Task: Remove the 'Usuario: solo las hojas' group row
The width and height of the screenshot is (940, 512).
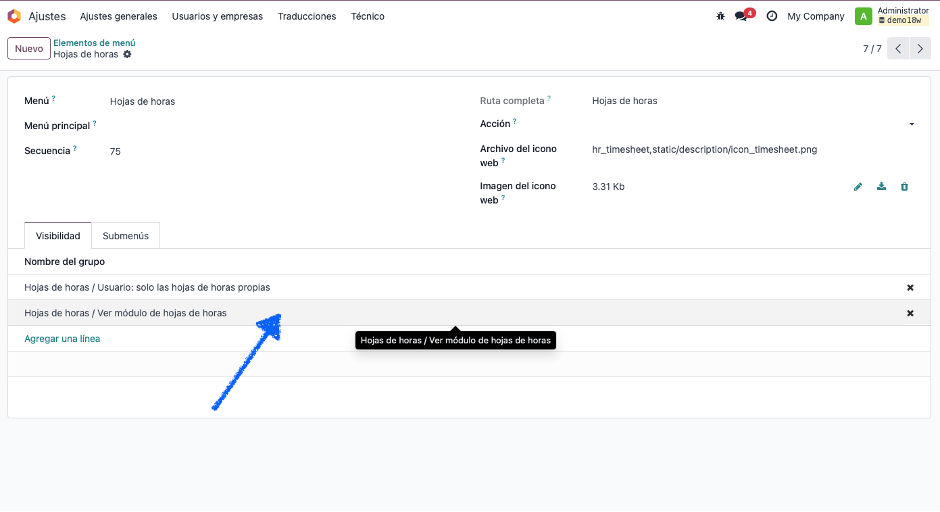Action: point(910,288)
